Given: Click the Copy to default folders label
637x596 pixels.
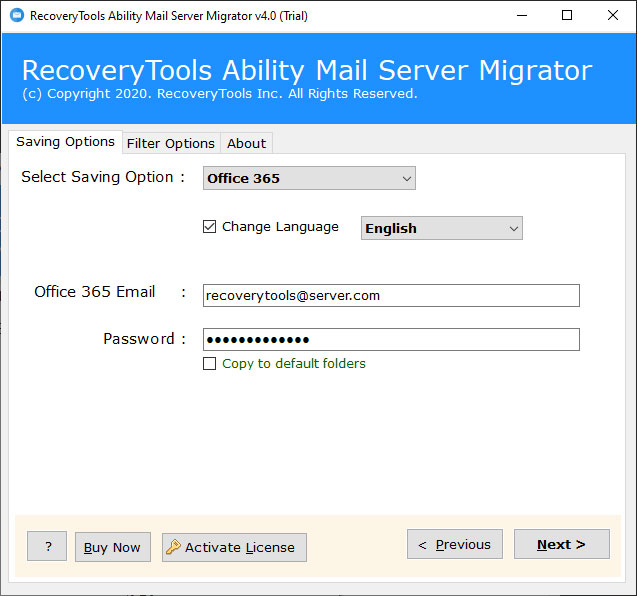Looking at the screenshot, I should 294,363.
